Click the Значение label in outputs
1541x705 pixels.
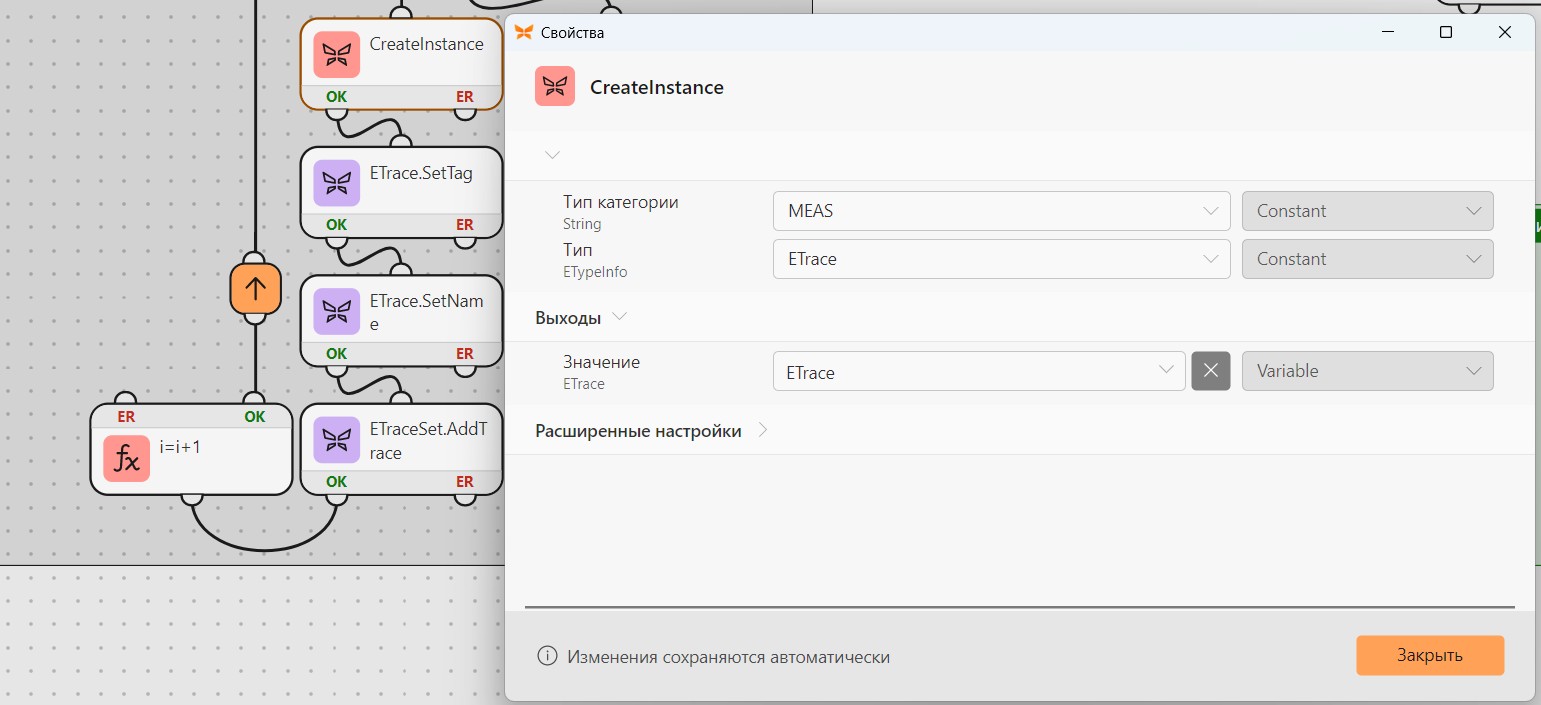click(x=601, y=362)
